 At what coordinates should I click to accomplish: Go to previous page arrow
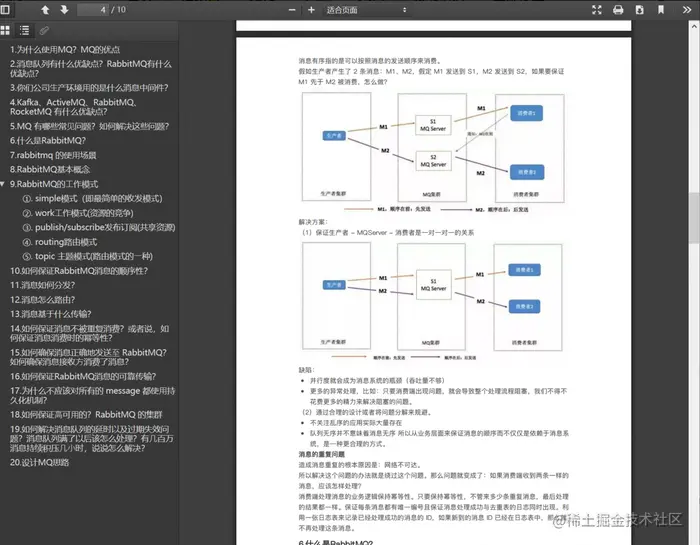tap(45, 9)
